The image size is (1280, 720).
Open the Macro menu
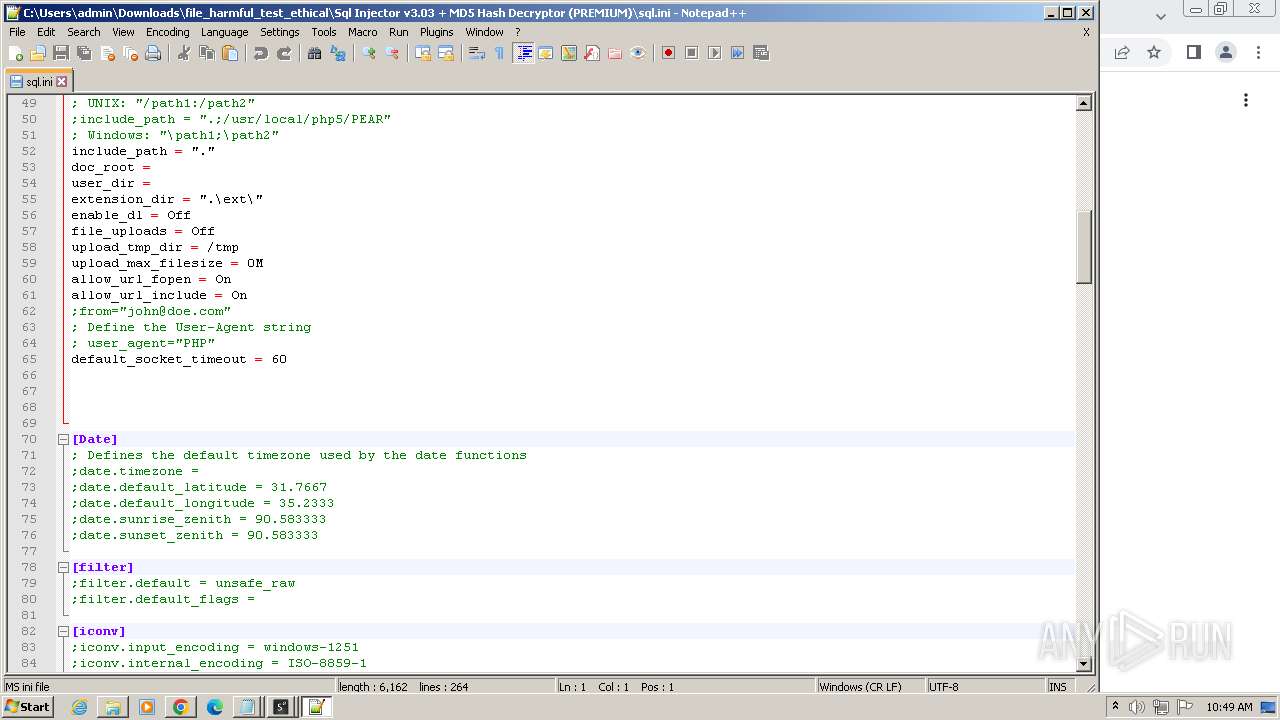(363, 32)
